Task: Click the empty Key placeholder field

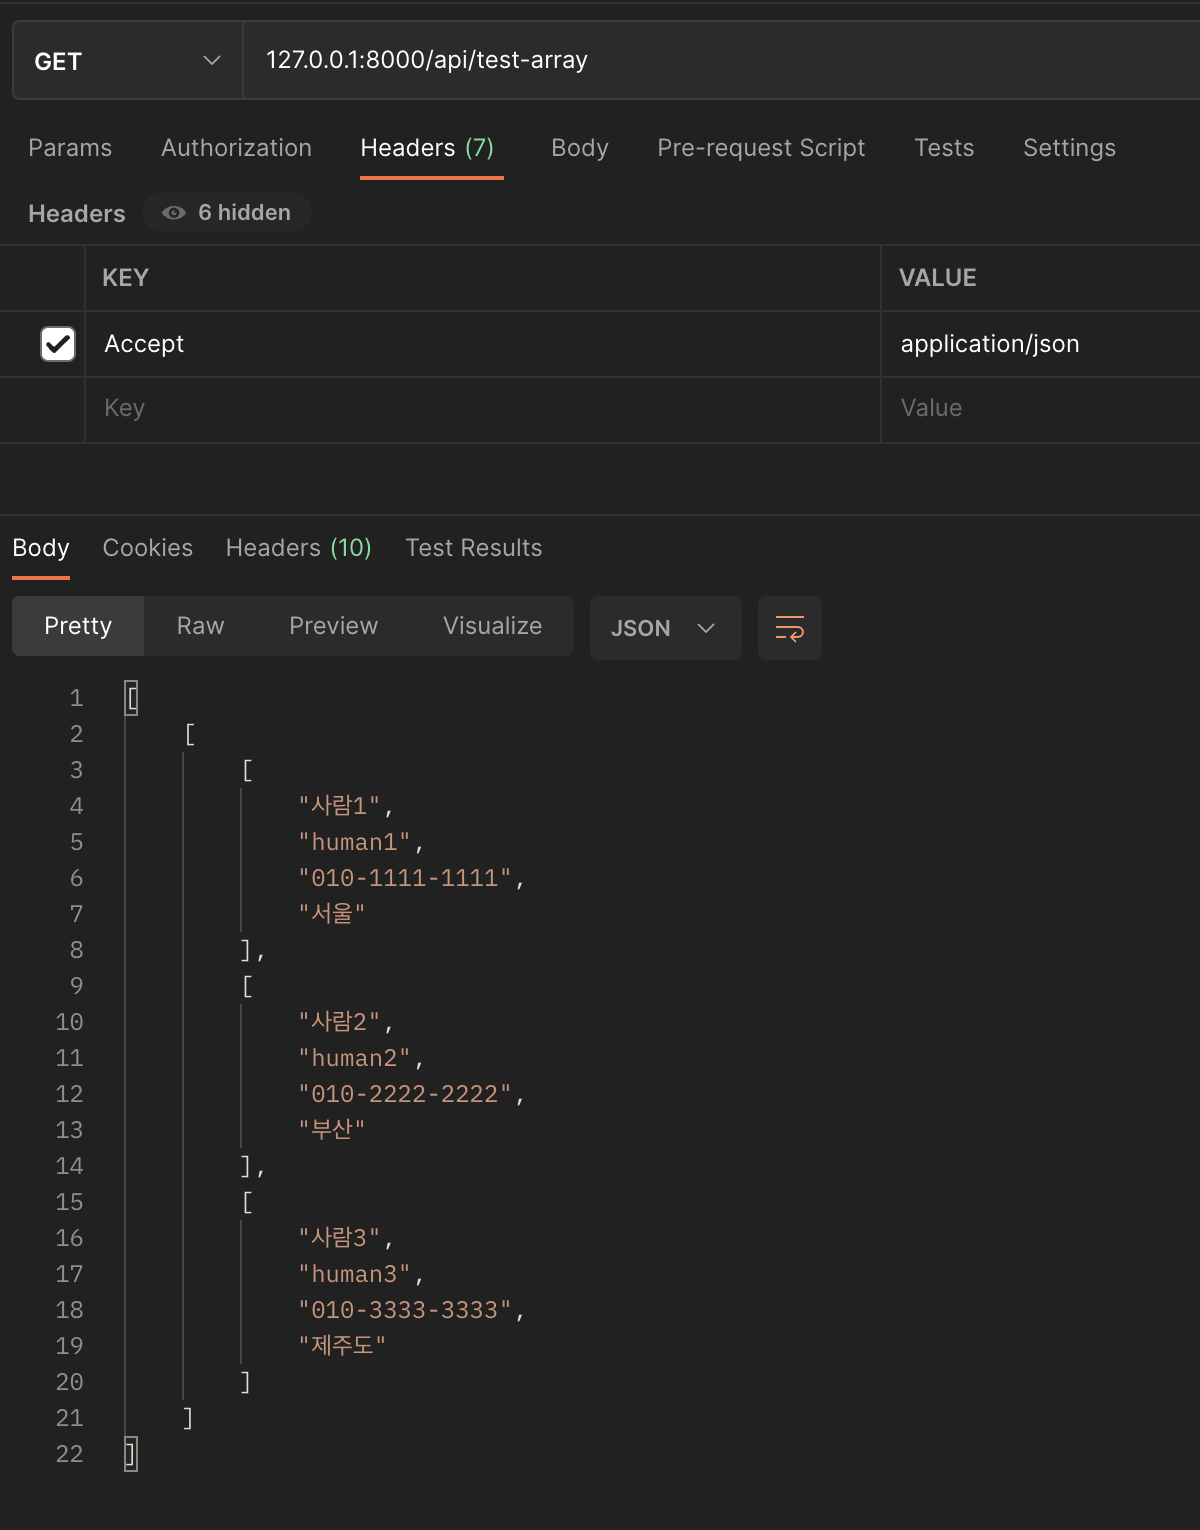Action: point(482,409)
